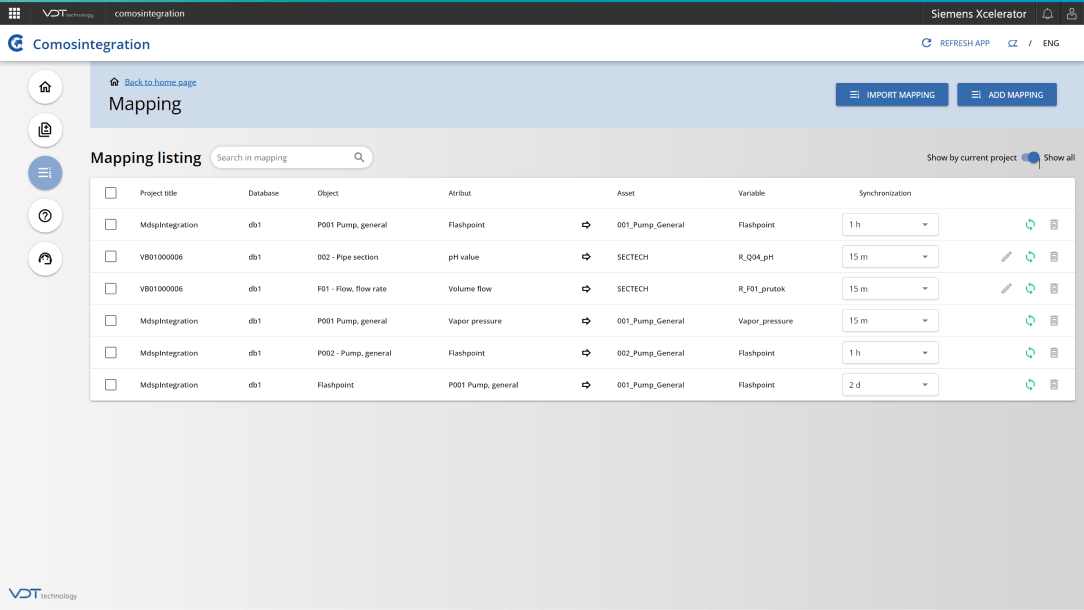Open the help question mark icon

(45, 216)
